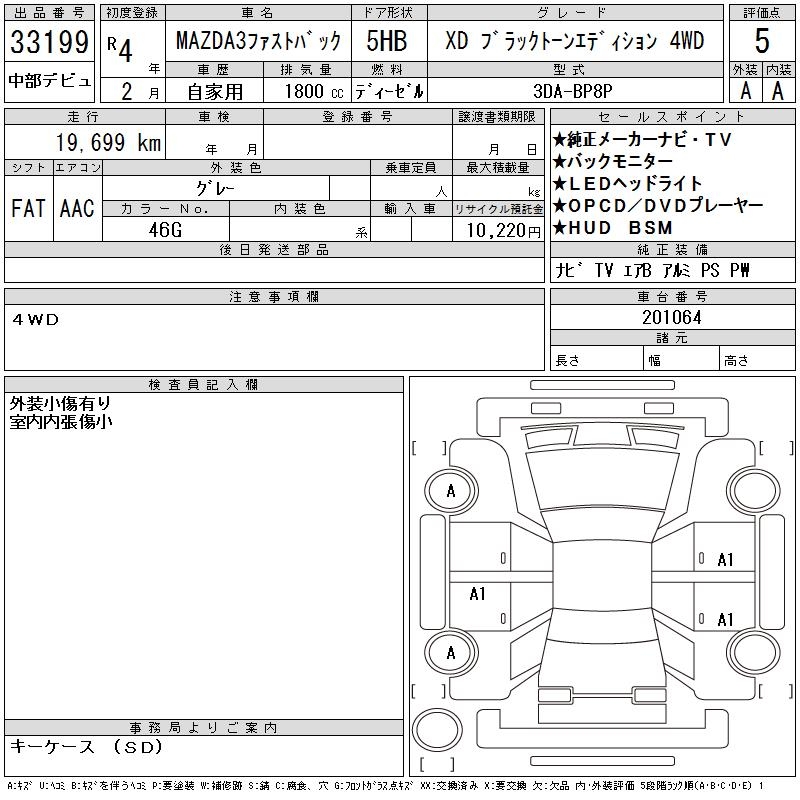Click chassis number 201064
The width and height of the screenshot is (800, 800).
pyautogui.click(x=672, y=317)
